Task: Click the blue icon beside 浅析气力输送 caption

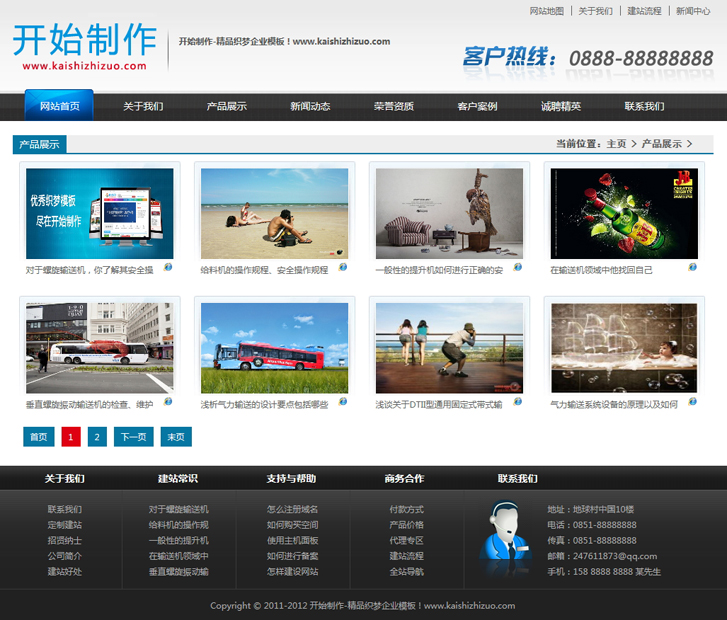Action: 343,402
